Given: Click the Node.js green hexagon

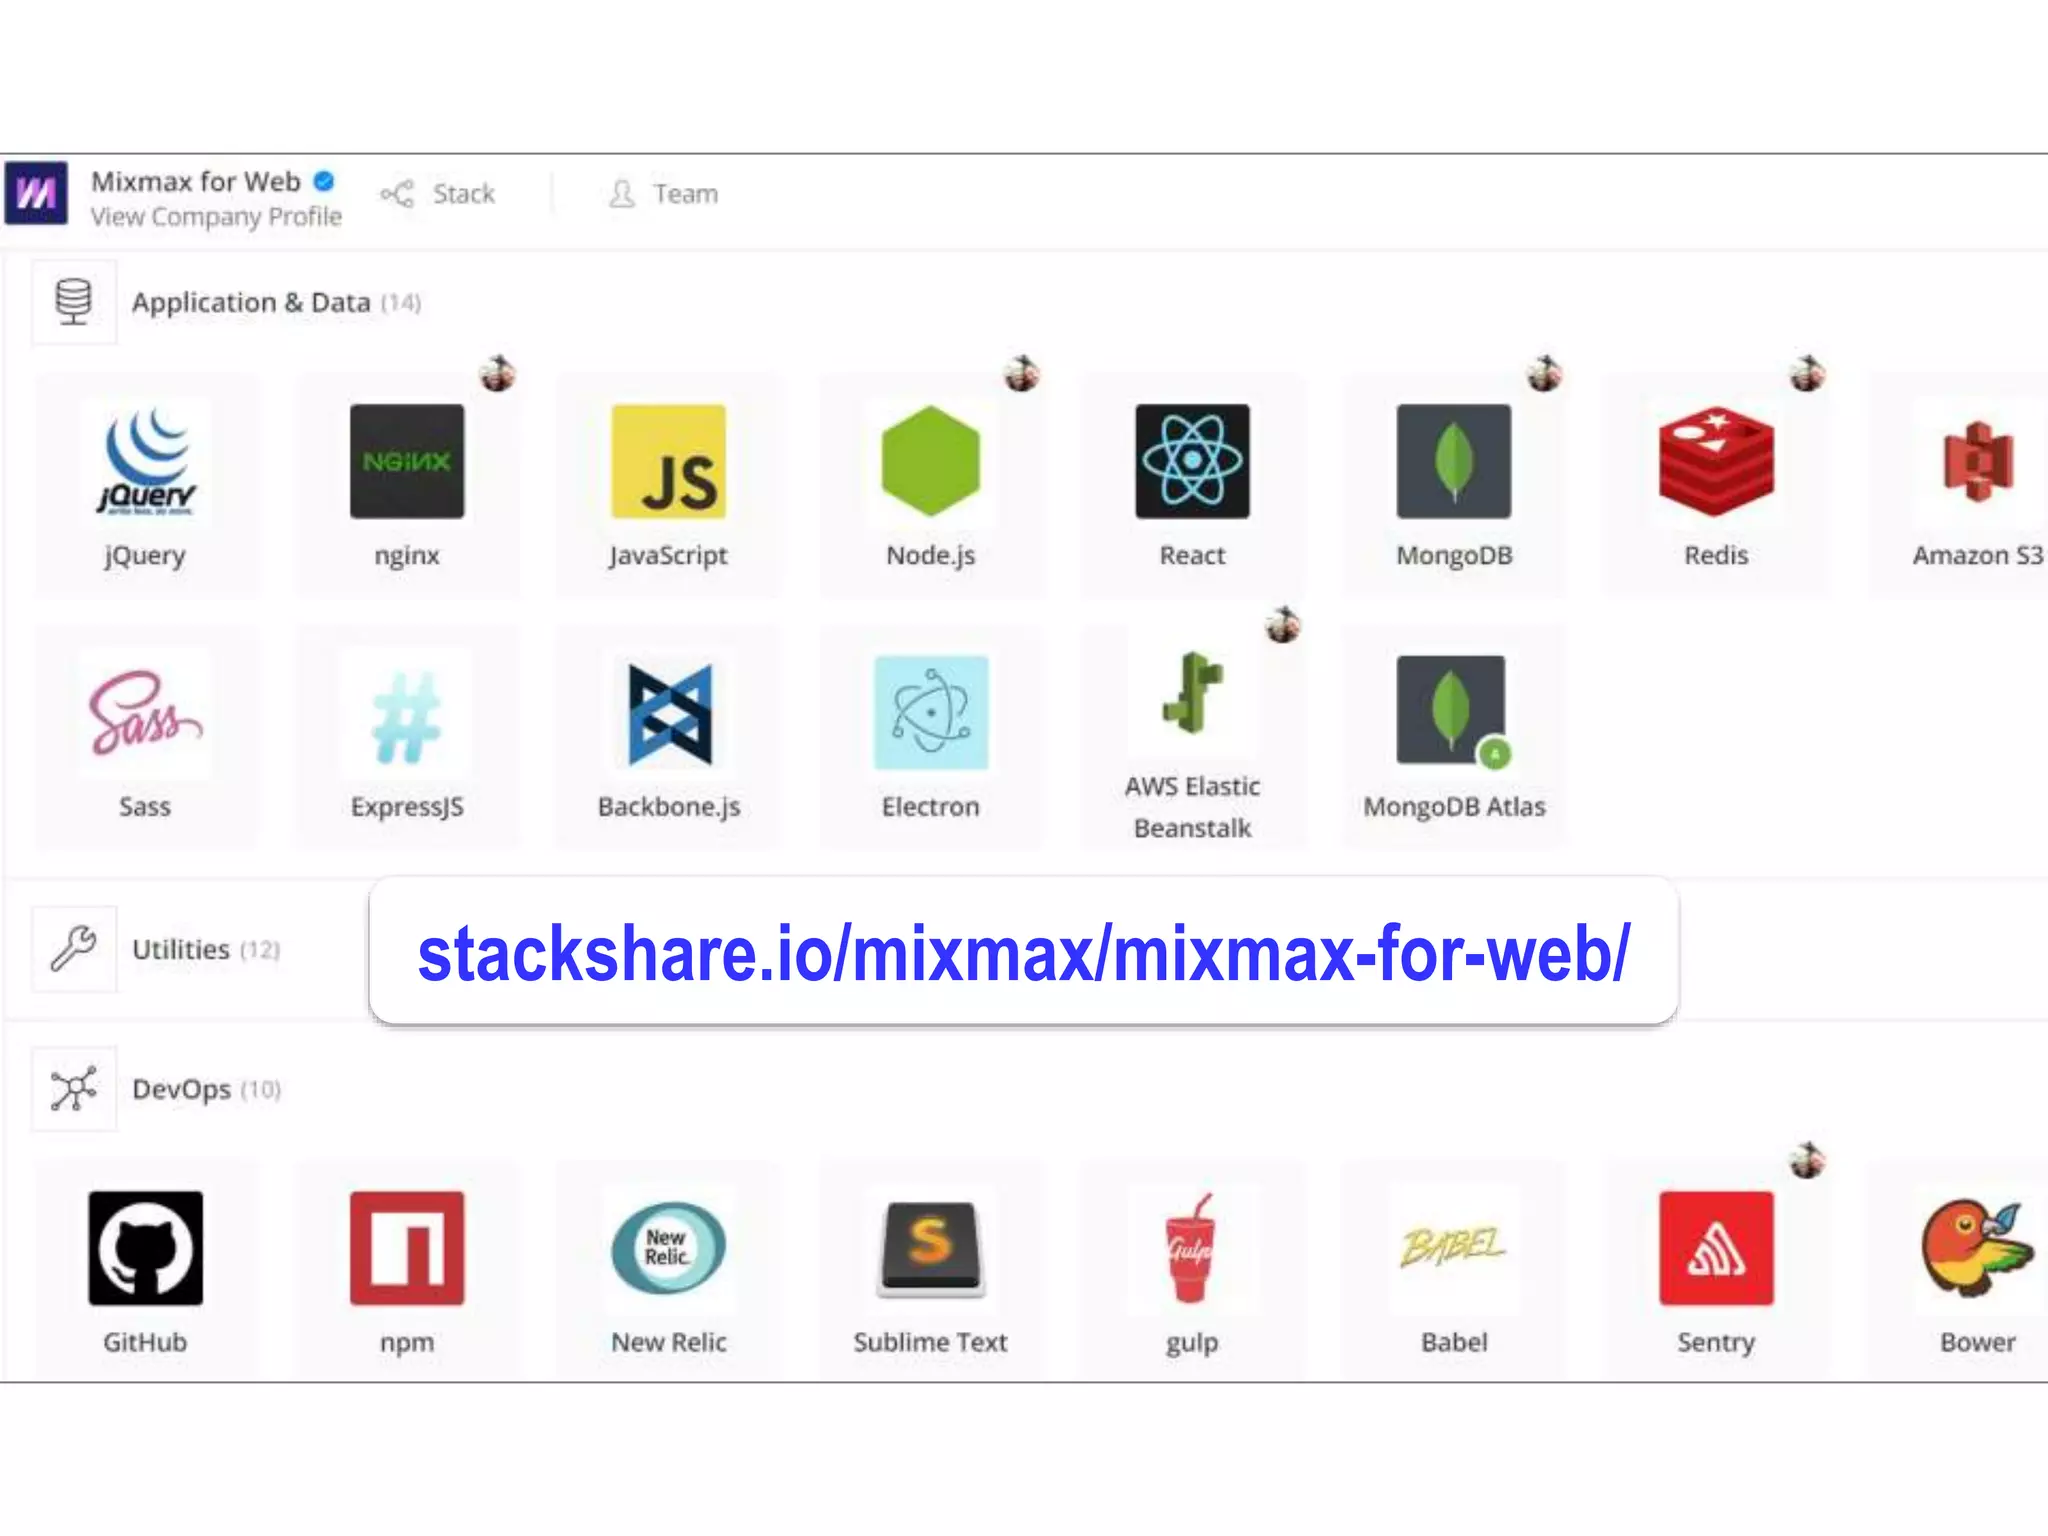Looking at the screenshot, I should [930, 461].
